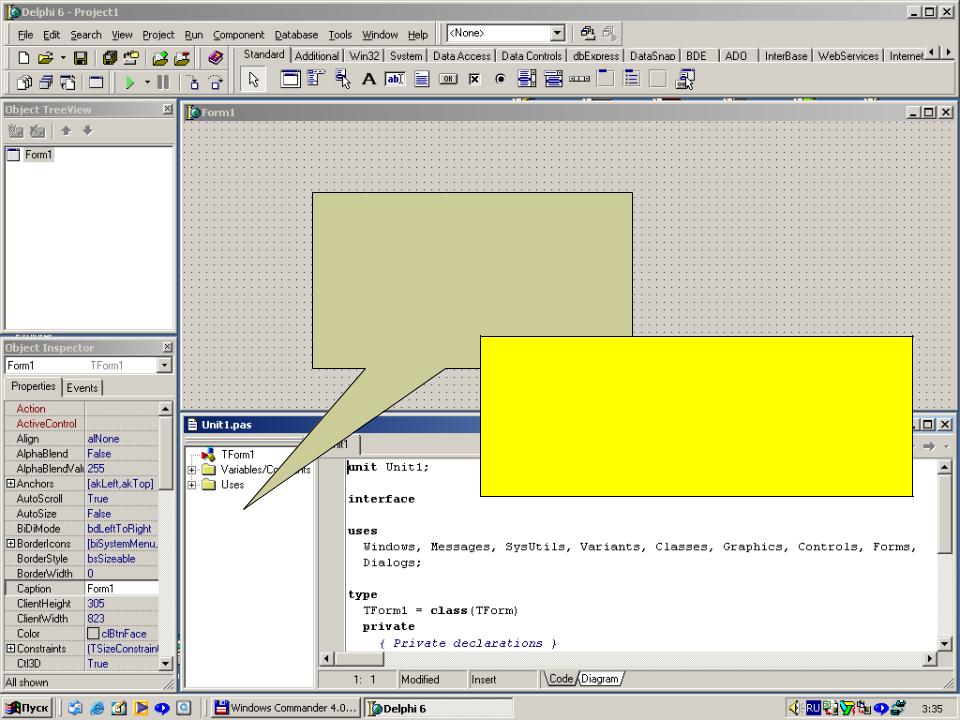
Task: Click the Save current desktop icon
Action: pos(588,33)
